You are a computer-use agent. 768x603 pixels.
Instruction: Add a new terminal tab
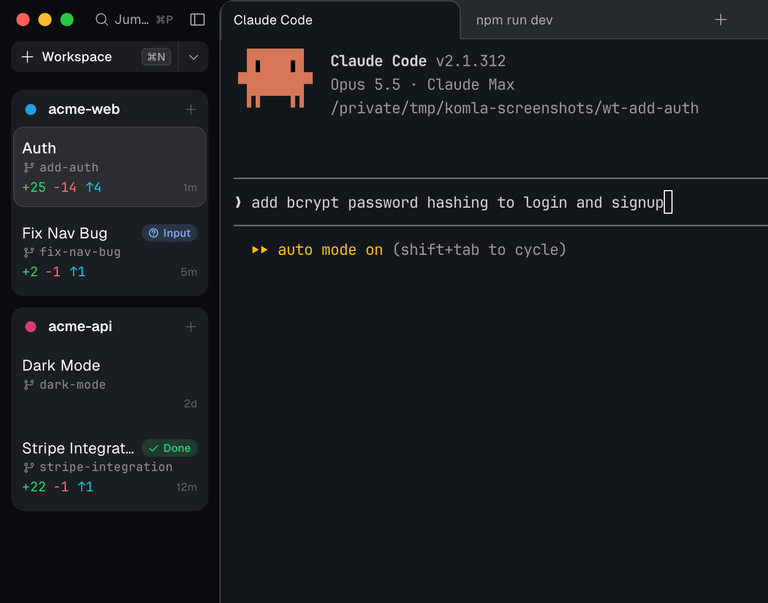point(720,20)
